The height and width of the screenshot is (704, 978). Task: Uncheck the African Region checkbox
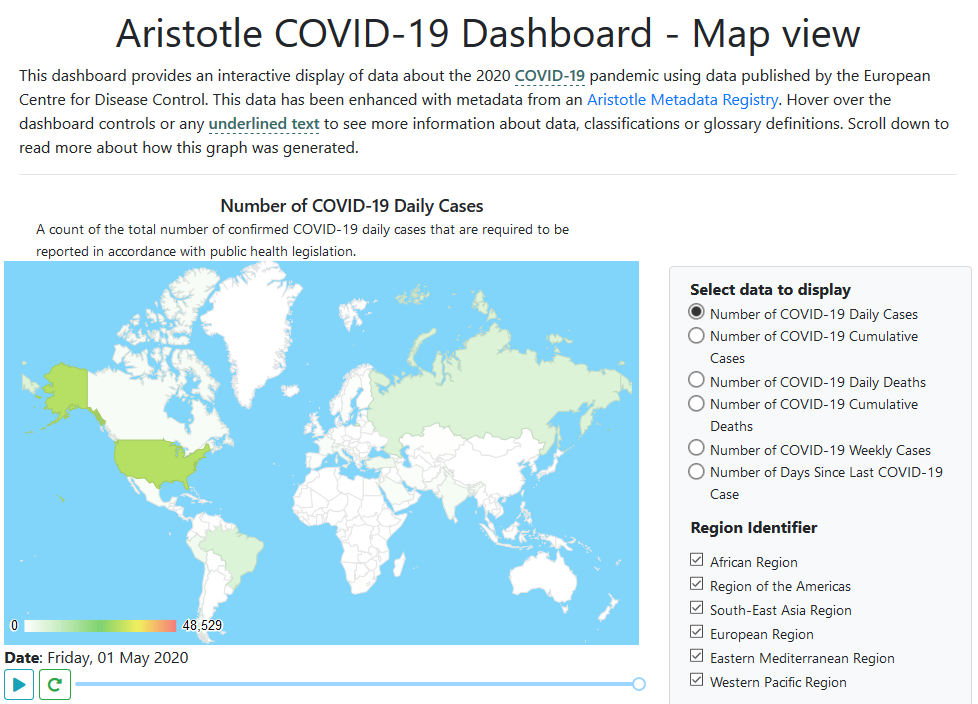point(697,561)
